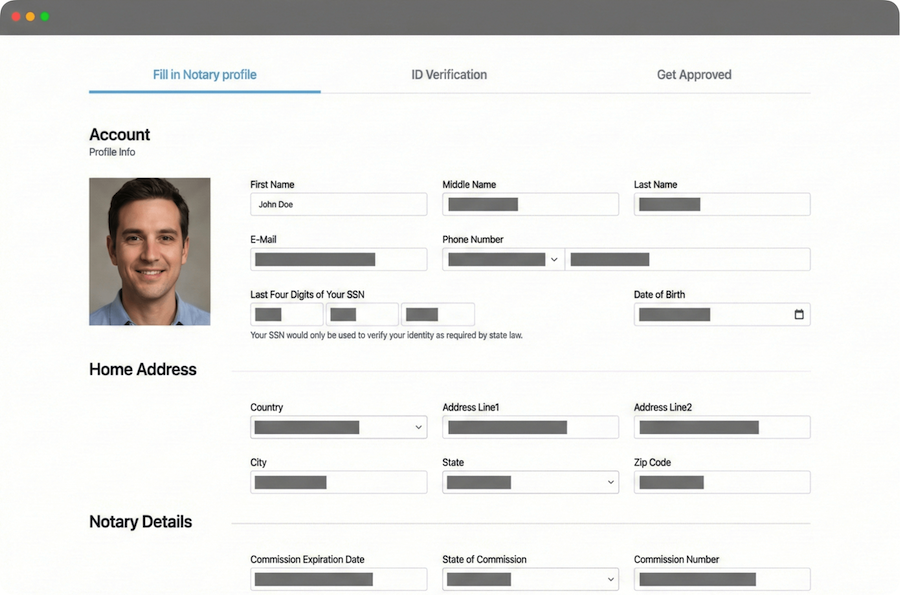The height and width of the screenshot is (595, 900).
Task: Go to the Get Approved tab
Action: 694,75
